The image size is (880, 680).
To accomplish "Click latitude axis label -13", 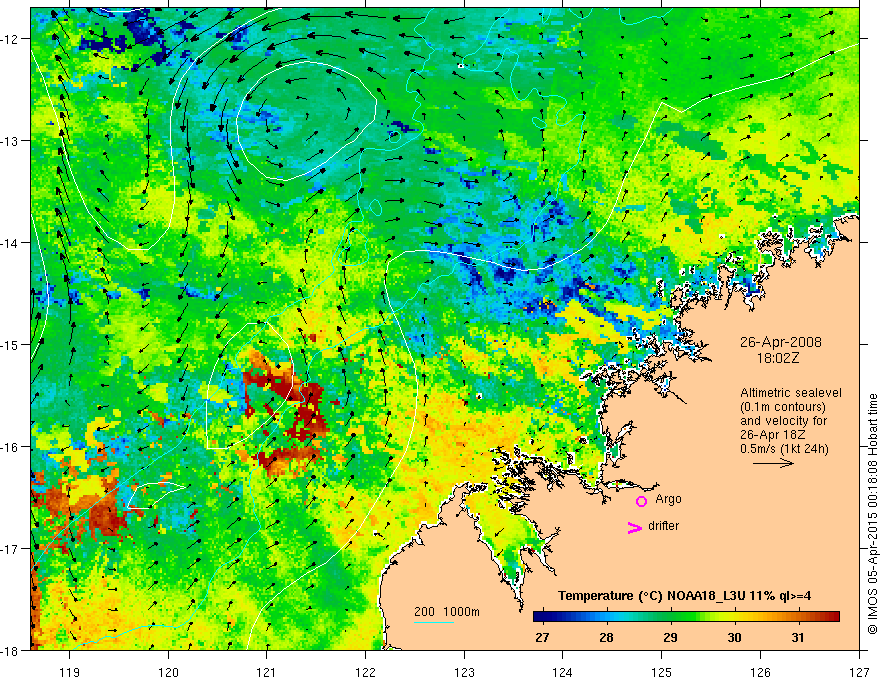I will 10,141.
